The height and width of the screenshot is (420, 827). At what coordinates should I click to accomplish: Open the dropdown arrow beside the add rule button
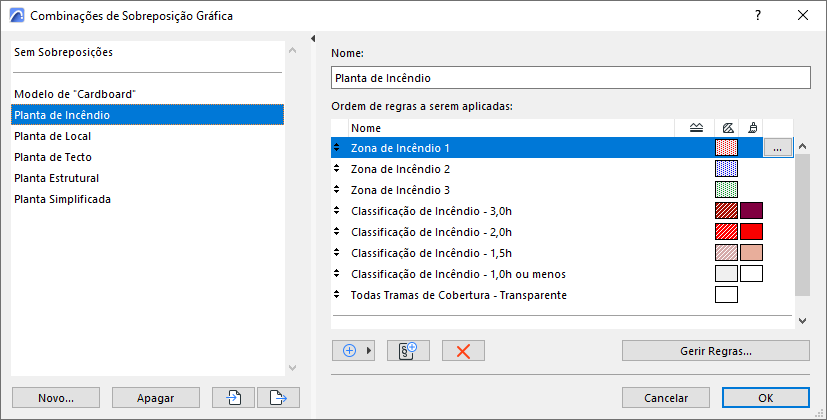(x=369, y=351)
